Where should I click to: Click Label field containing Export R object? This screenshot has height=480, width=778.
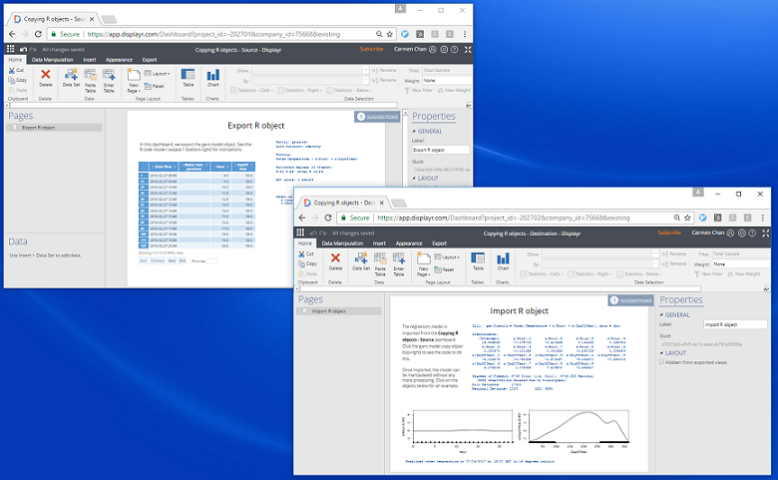(441, 150)
